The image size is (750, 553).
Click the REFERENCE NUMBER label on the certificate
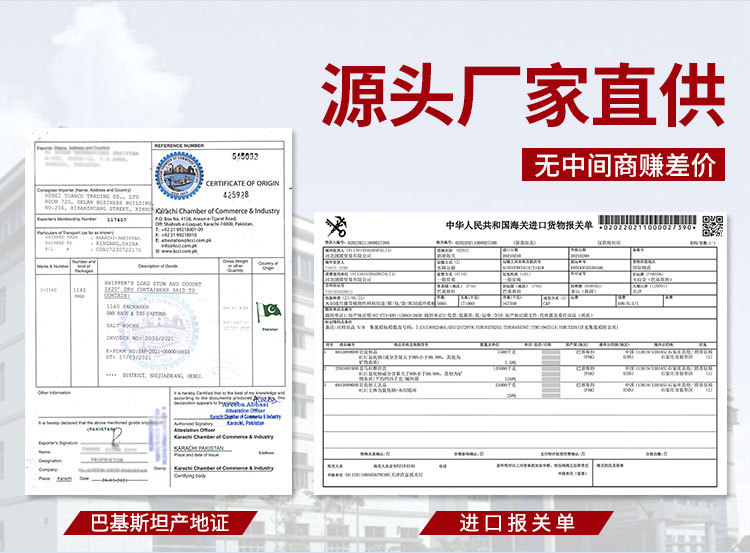[x=179, y=145]
